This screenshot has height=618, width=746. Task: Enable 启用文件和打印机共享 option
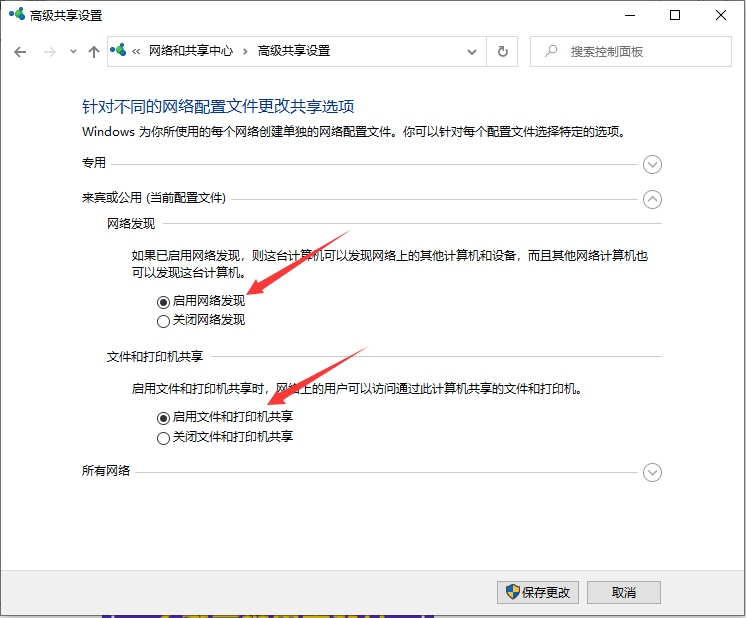point(164,417)
